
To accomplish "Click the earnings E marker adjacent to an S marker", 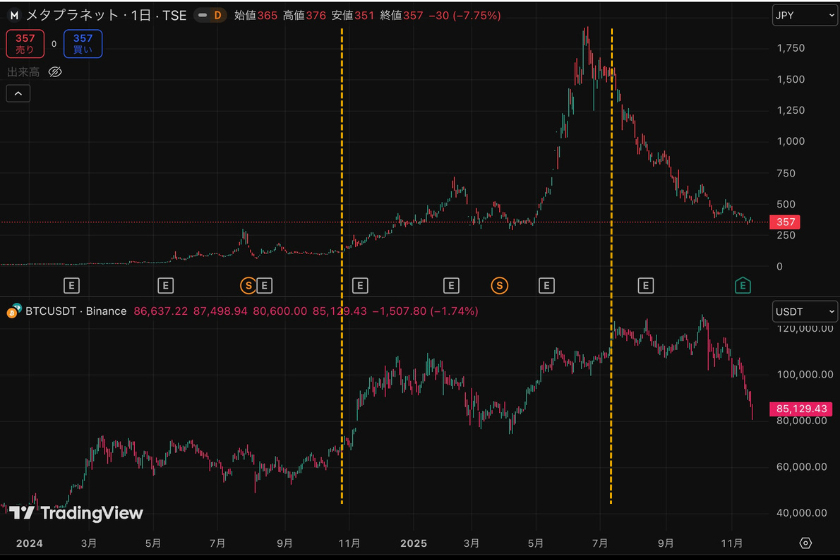I will tap(265, 286).
